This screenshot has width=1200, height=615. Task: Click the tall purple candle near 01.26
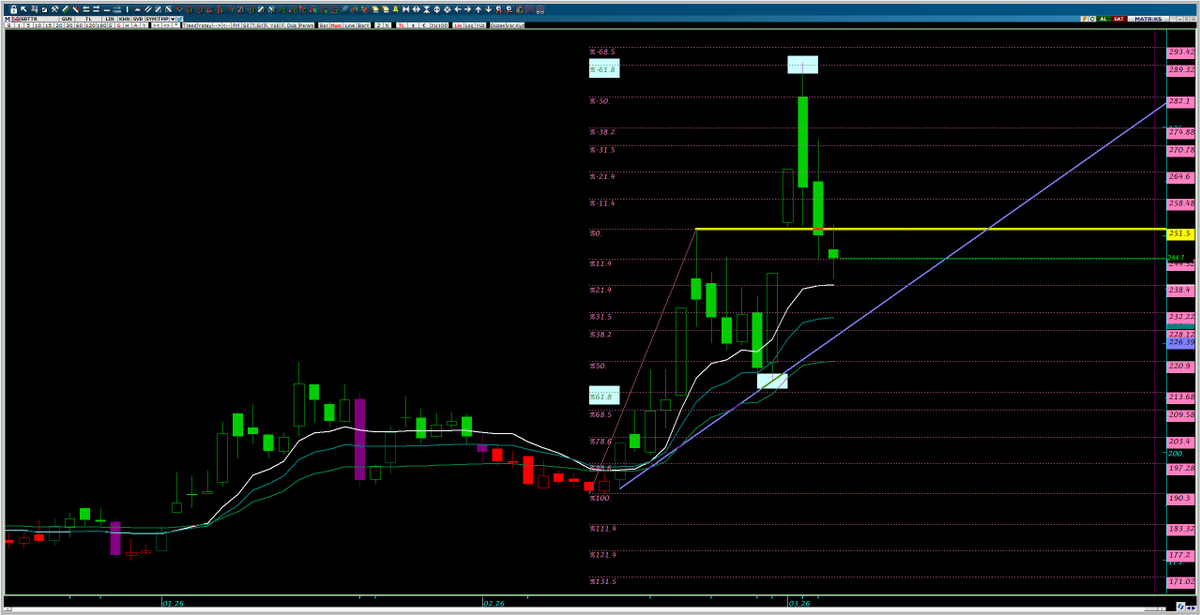[360, 439]
